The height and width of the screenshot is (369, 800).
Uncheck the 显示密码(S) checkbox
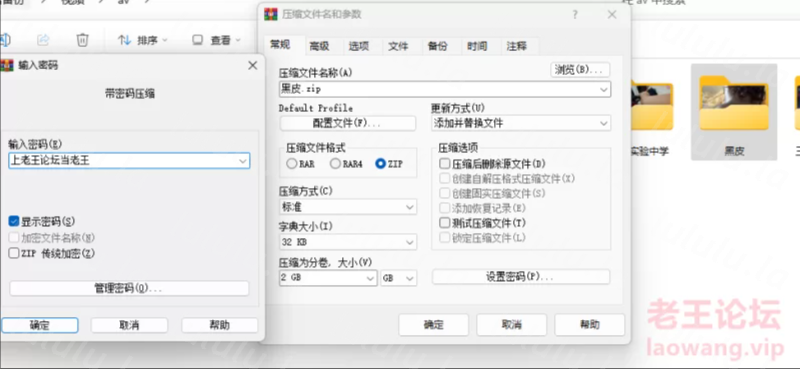click(14, 222)
